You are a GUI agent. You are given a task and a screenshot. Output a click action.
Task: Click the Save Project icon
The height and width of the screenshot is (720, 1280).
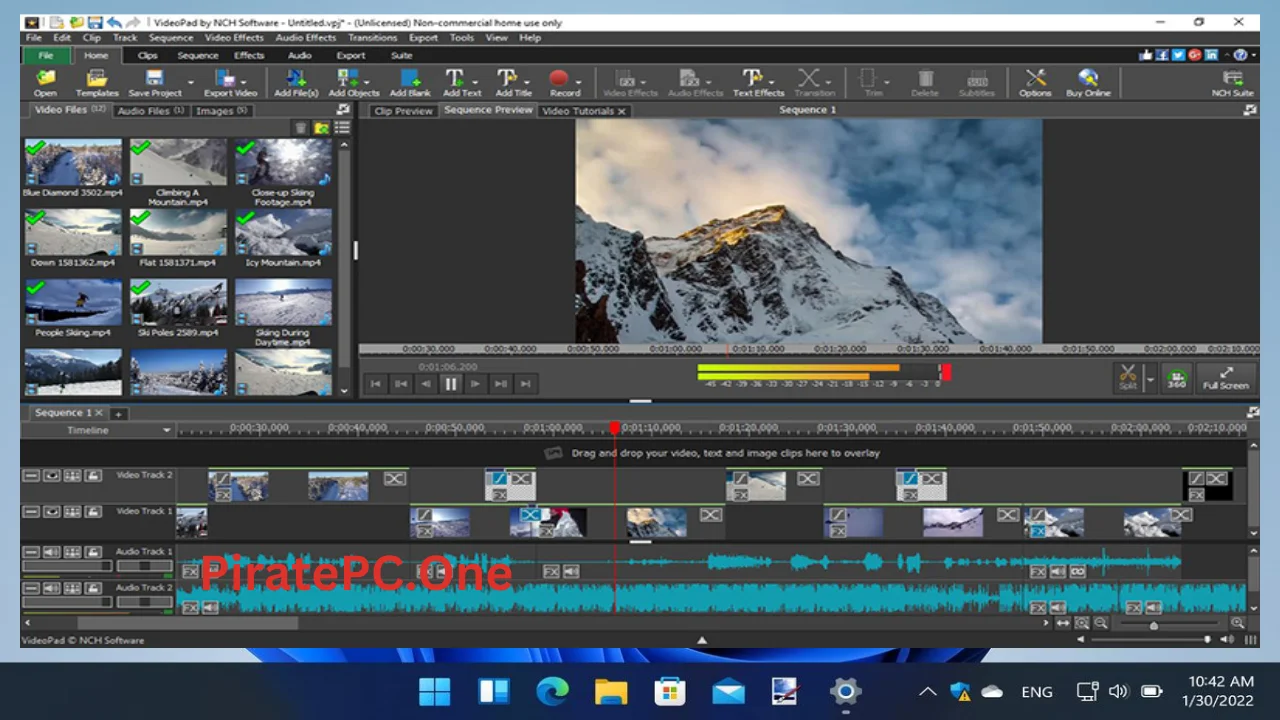(154, 83)
